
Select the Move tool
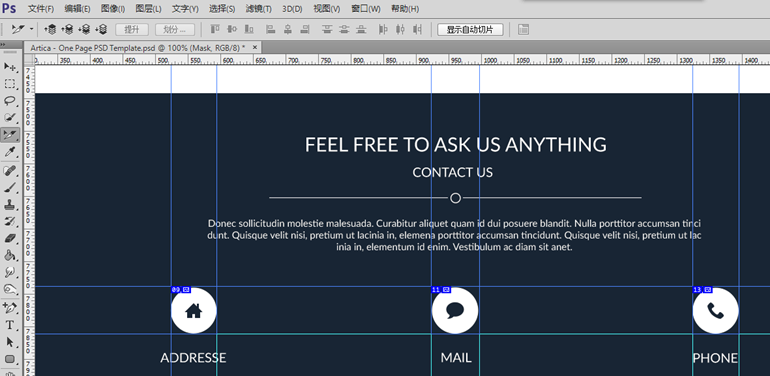(x=10, y=67)
